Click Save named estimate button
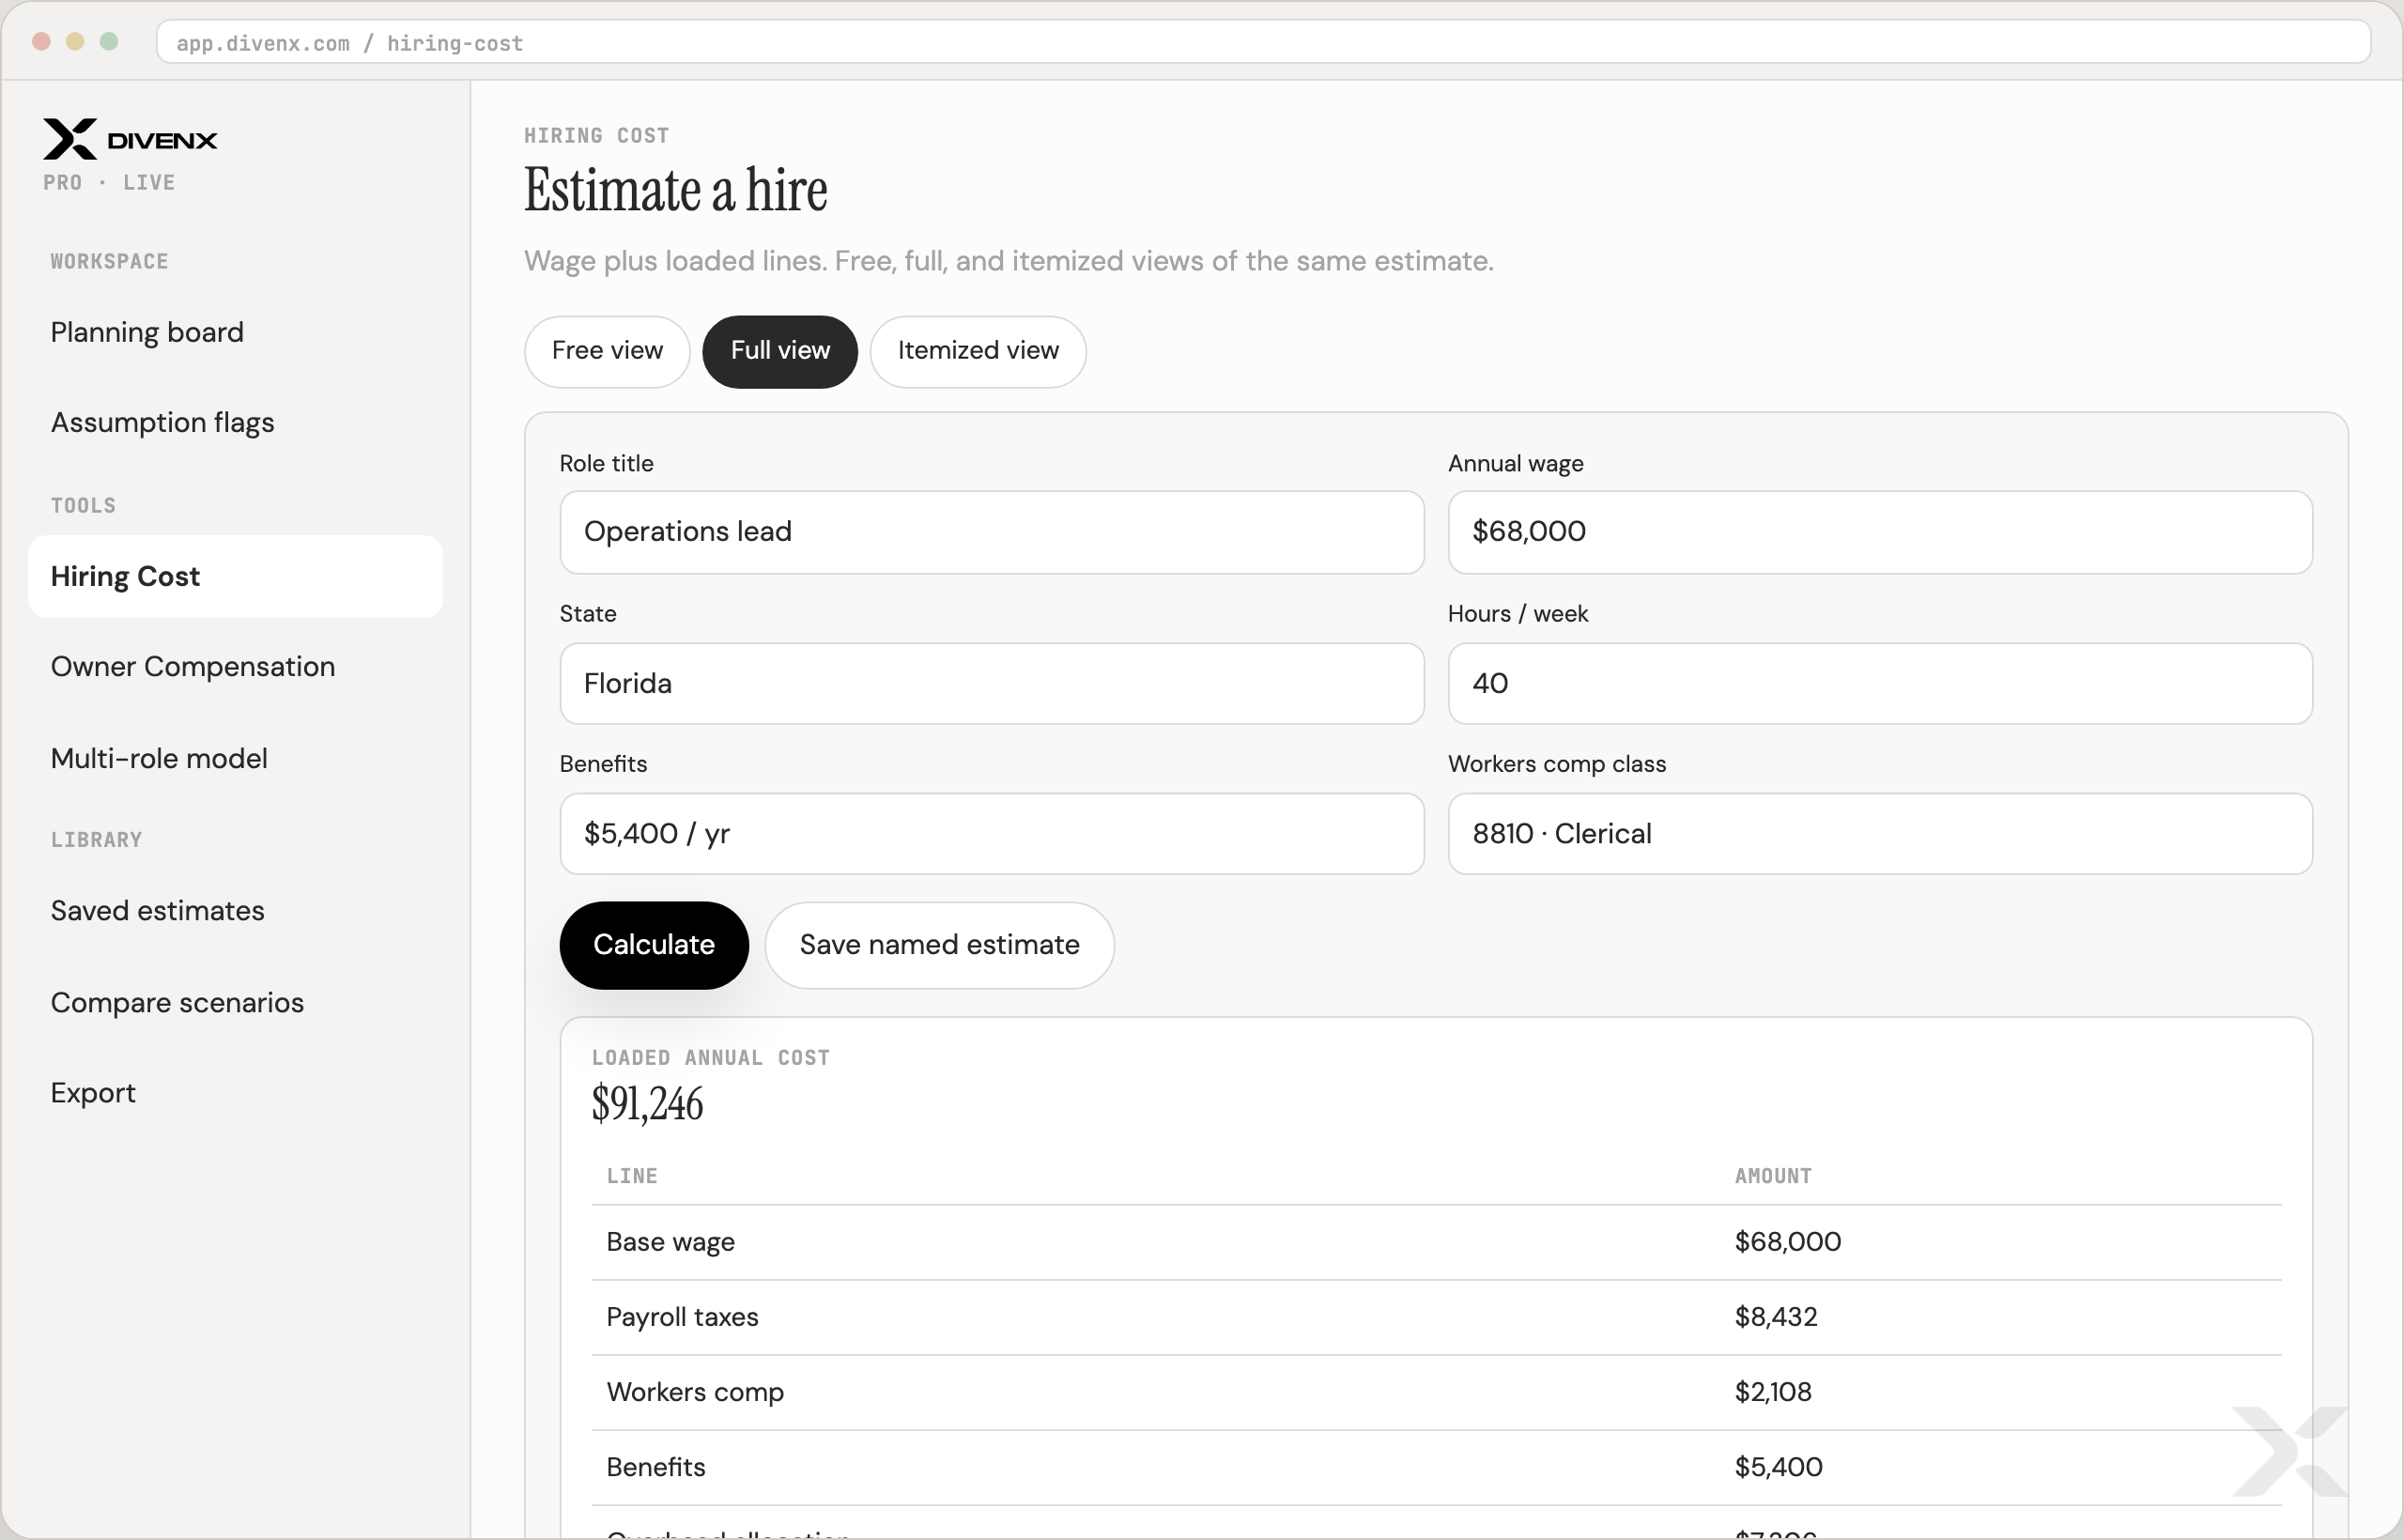 point(939,945)
